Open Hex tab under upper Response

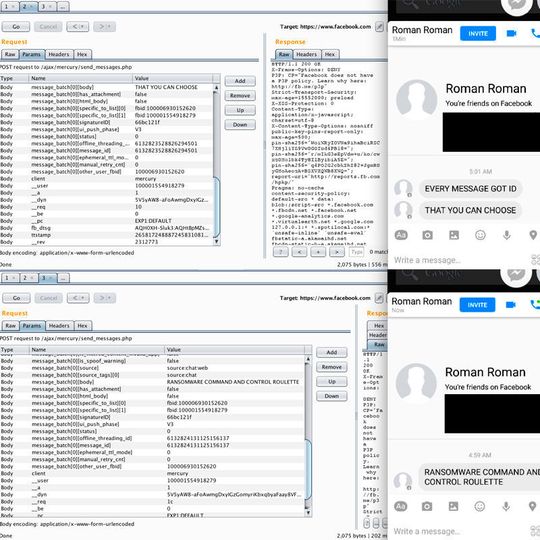pyautogui.click(x=330, y=54)
